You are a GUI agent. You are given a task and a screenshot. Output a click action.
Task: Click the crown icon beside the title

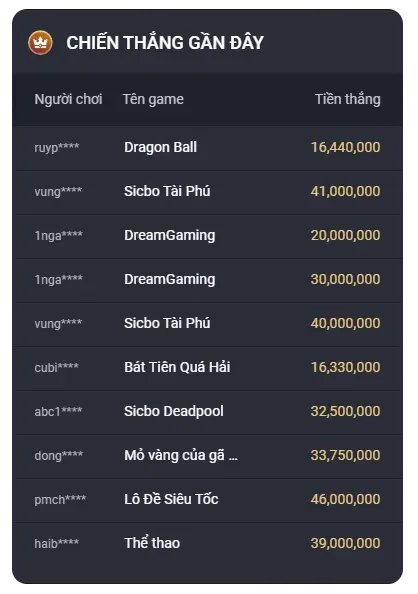click(x=40, y=42)
